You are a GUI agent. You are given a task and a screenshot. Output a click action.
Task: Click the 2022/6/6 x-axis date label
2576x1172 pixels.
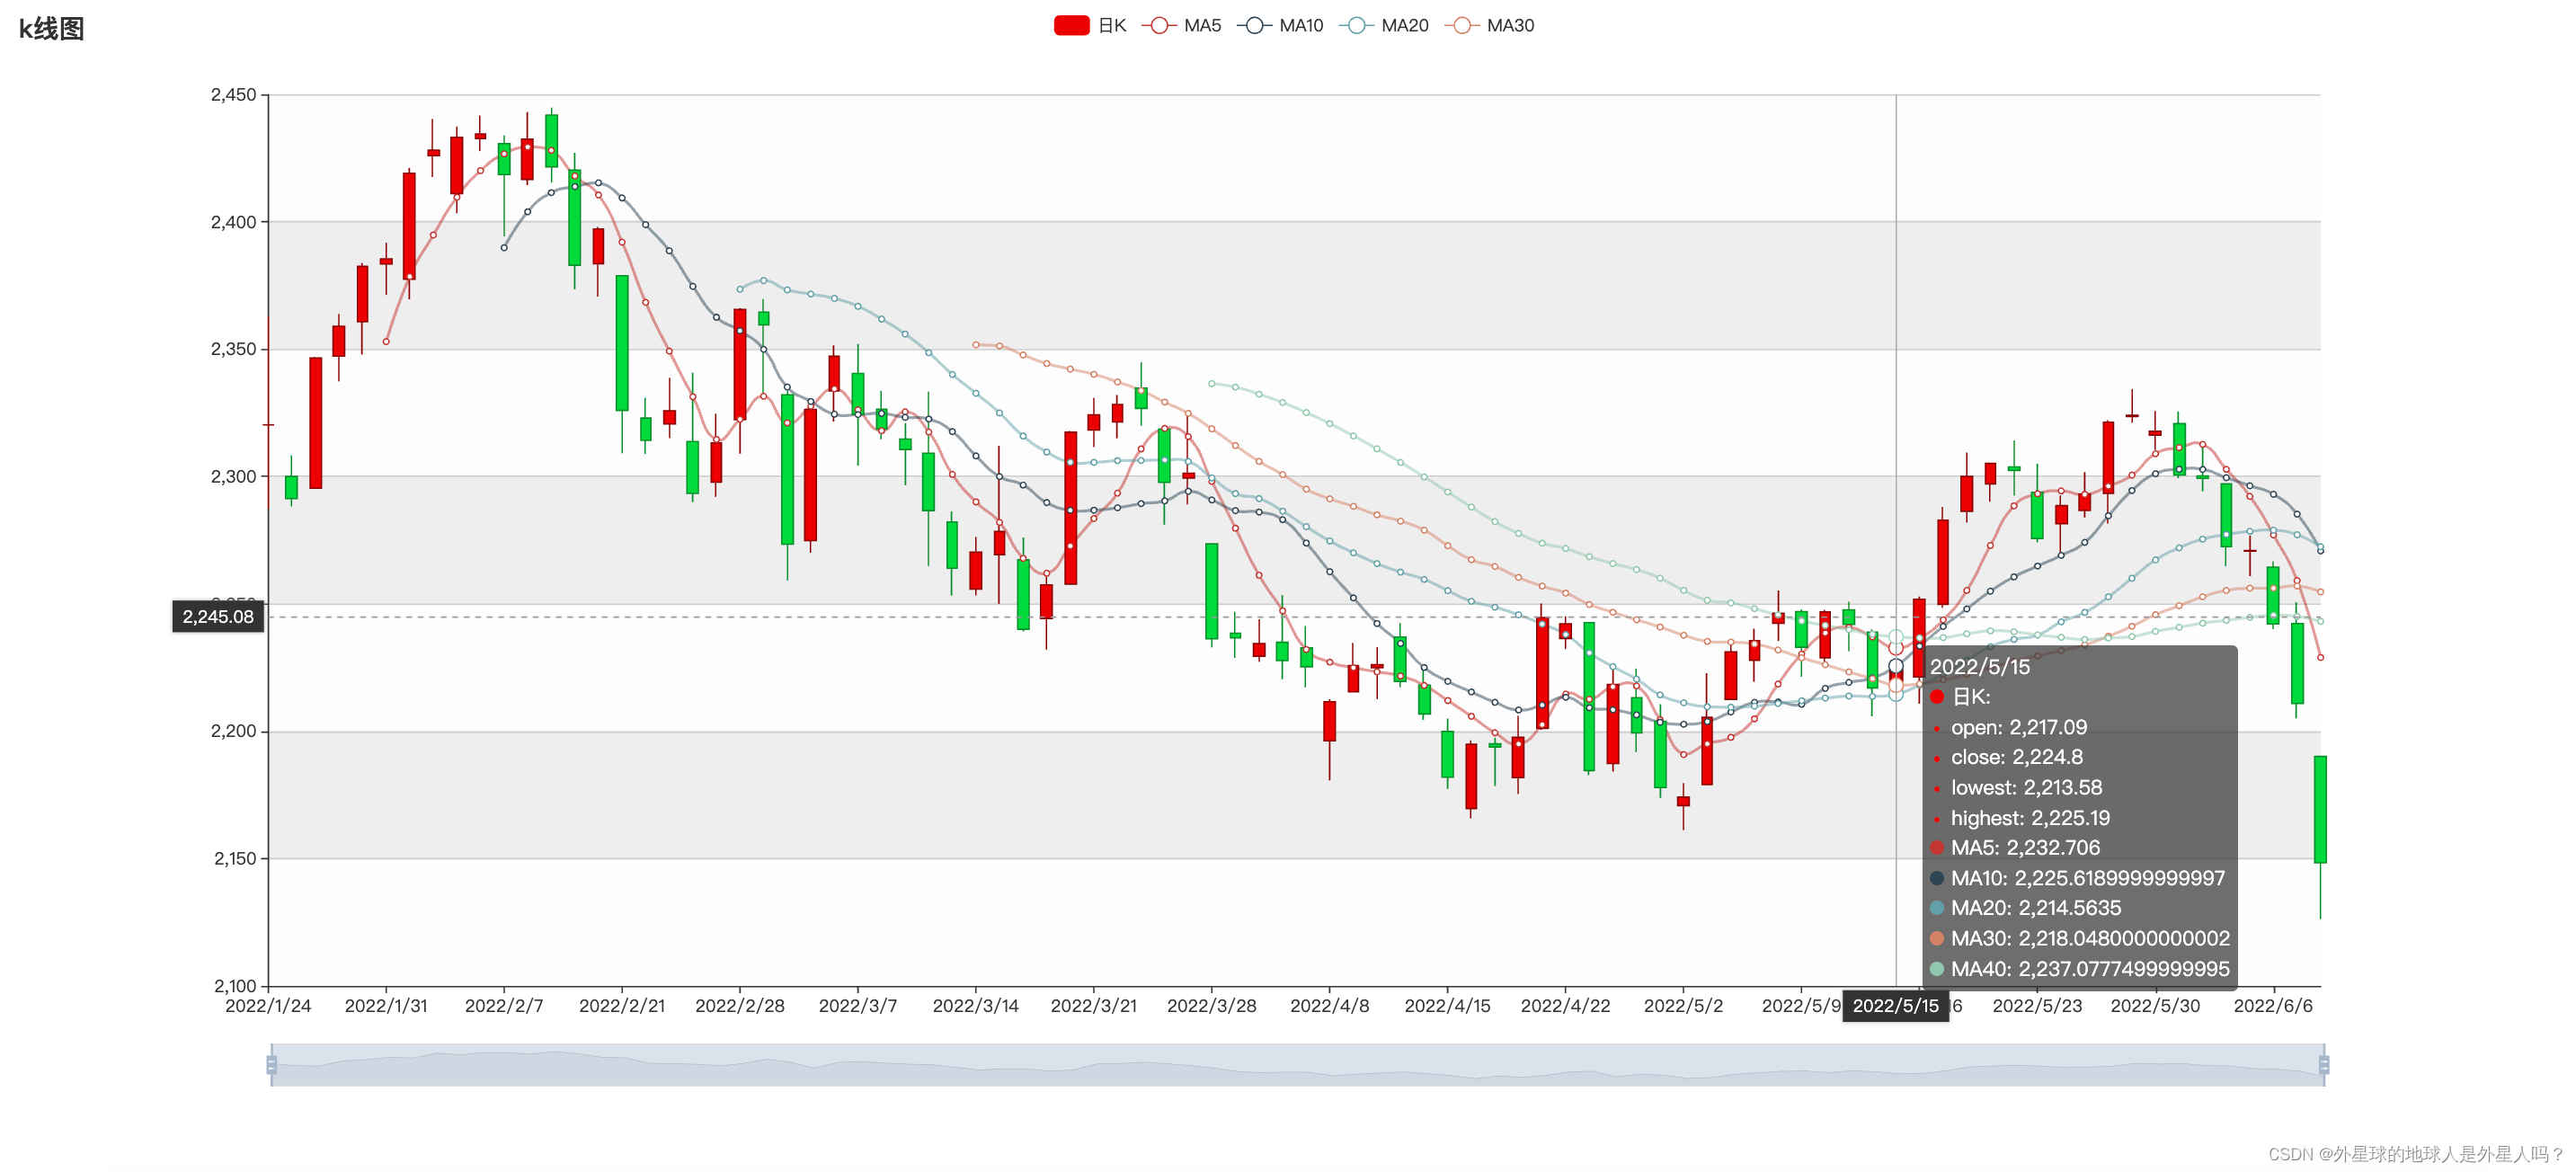[2274, 1006]
